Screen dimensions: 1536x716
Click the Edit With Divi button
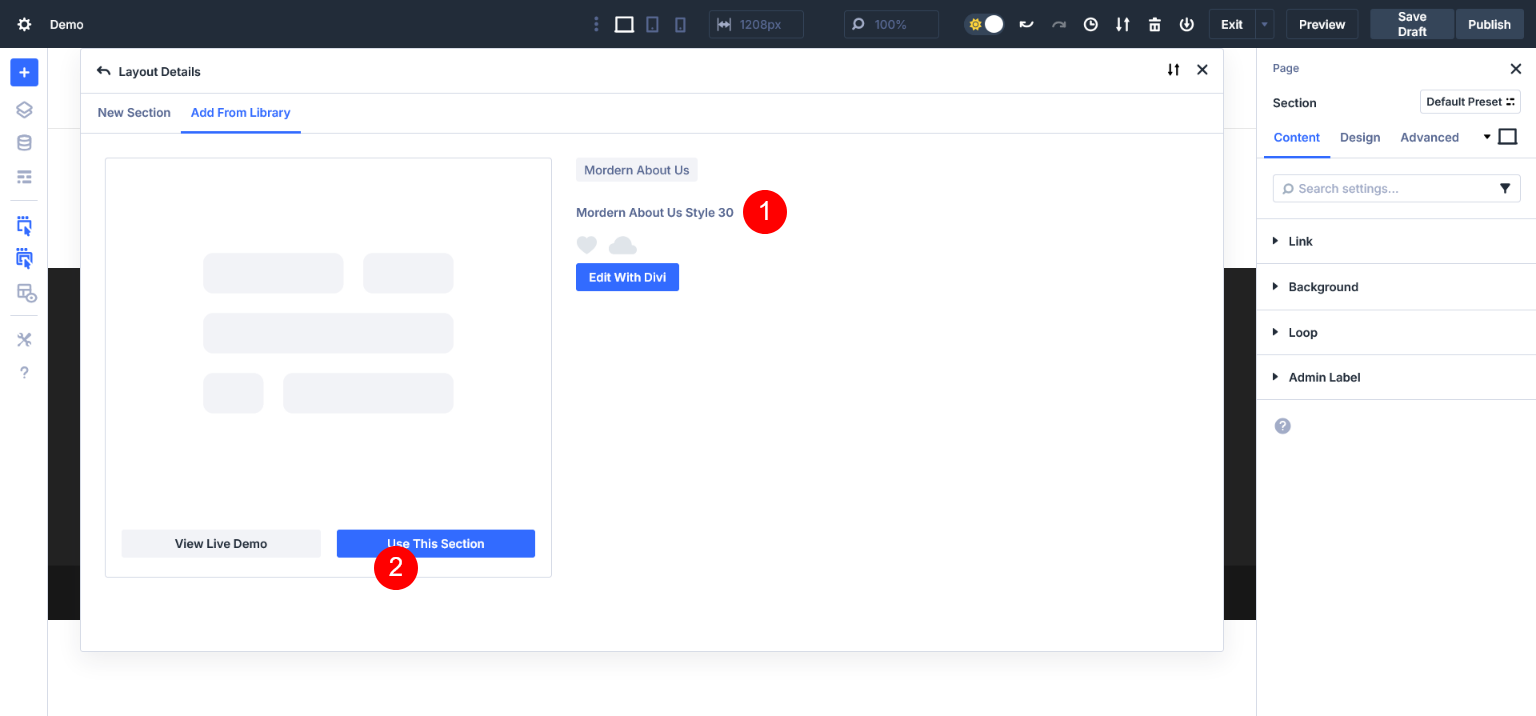(627, 277)
